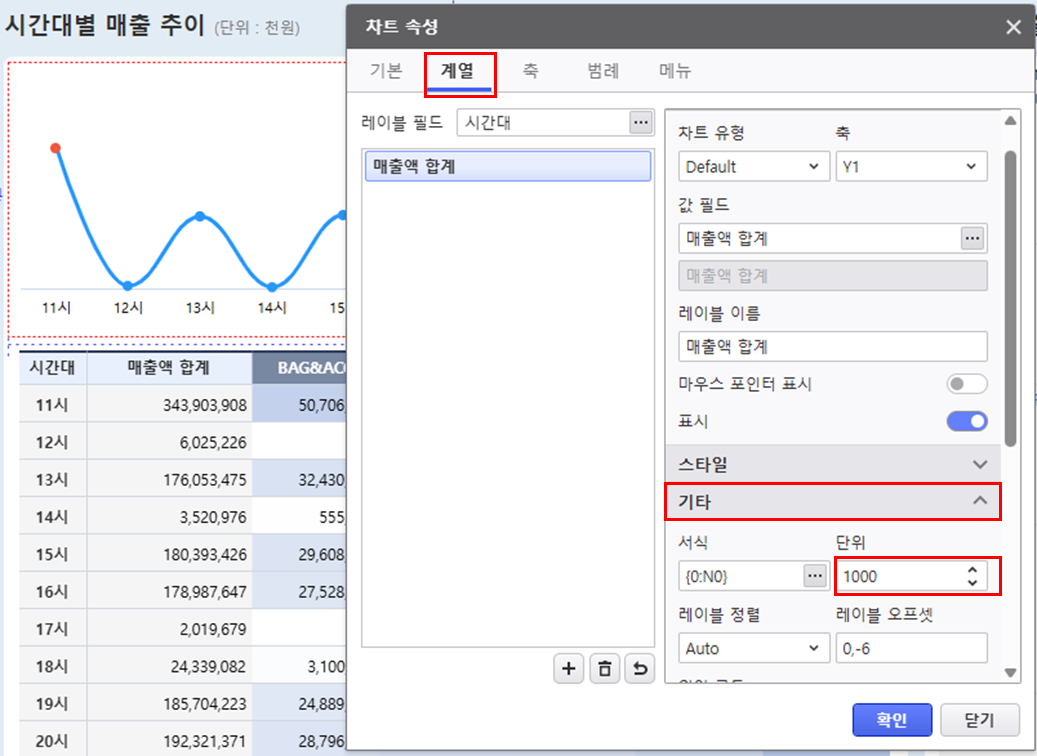The width and height of the screenshot is (1037, 756).
Task: Open the 차트 유형 Default dropdown
Action: [x=754, y=167]
